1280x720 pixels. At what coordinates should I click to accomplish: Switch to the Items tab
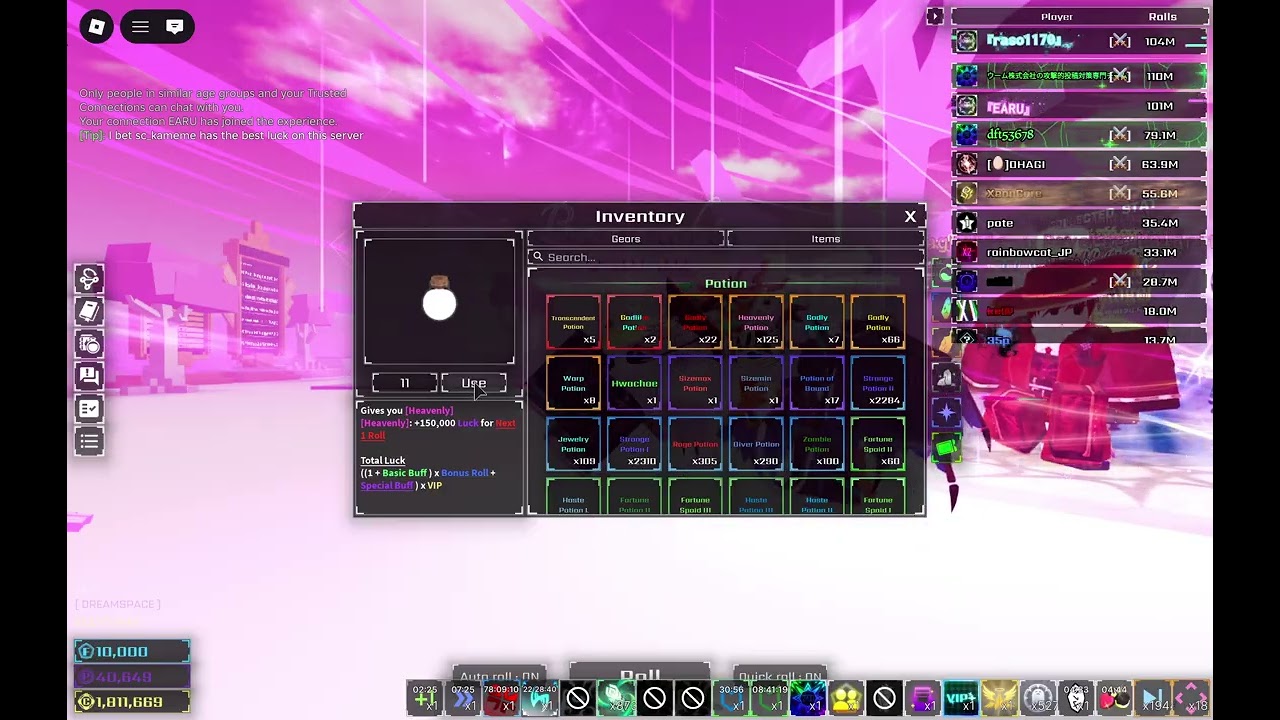(825, 239)
